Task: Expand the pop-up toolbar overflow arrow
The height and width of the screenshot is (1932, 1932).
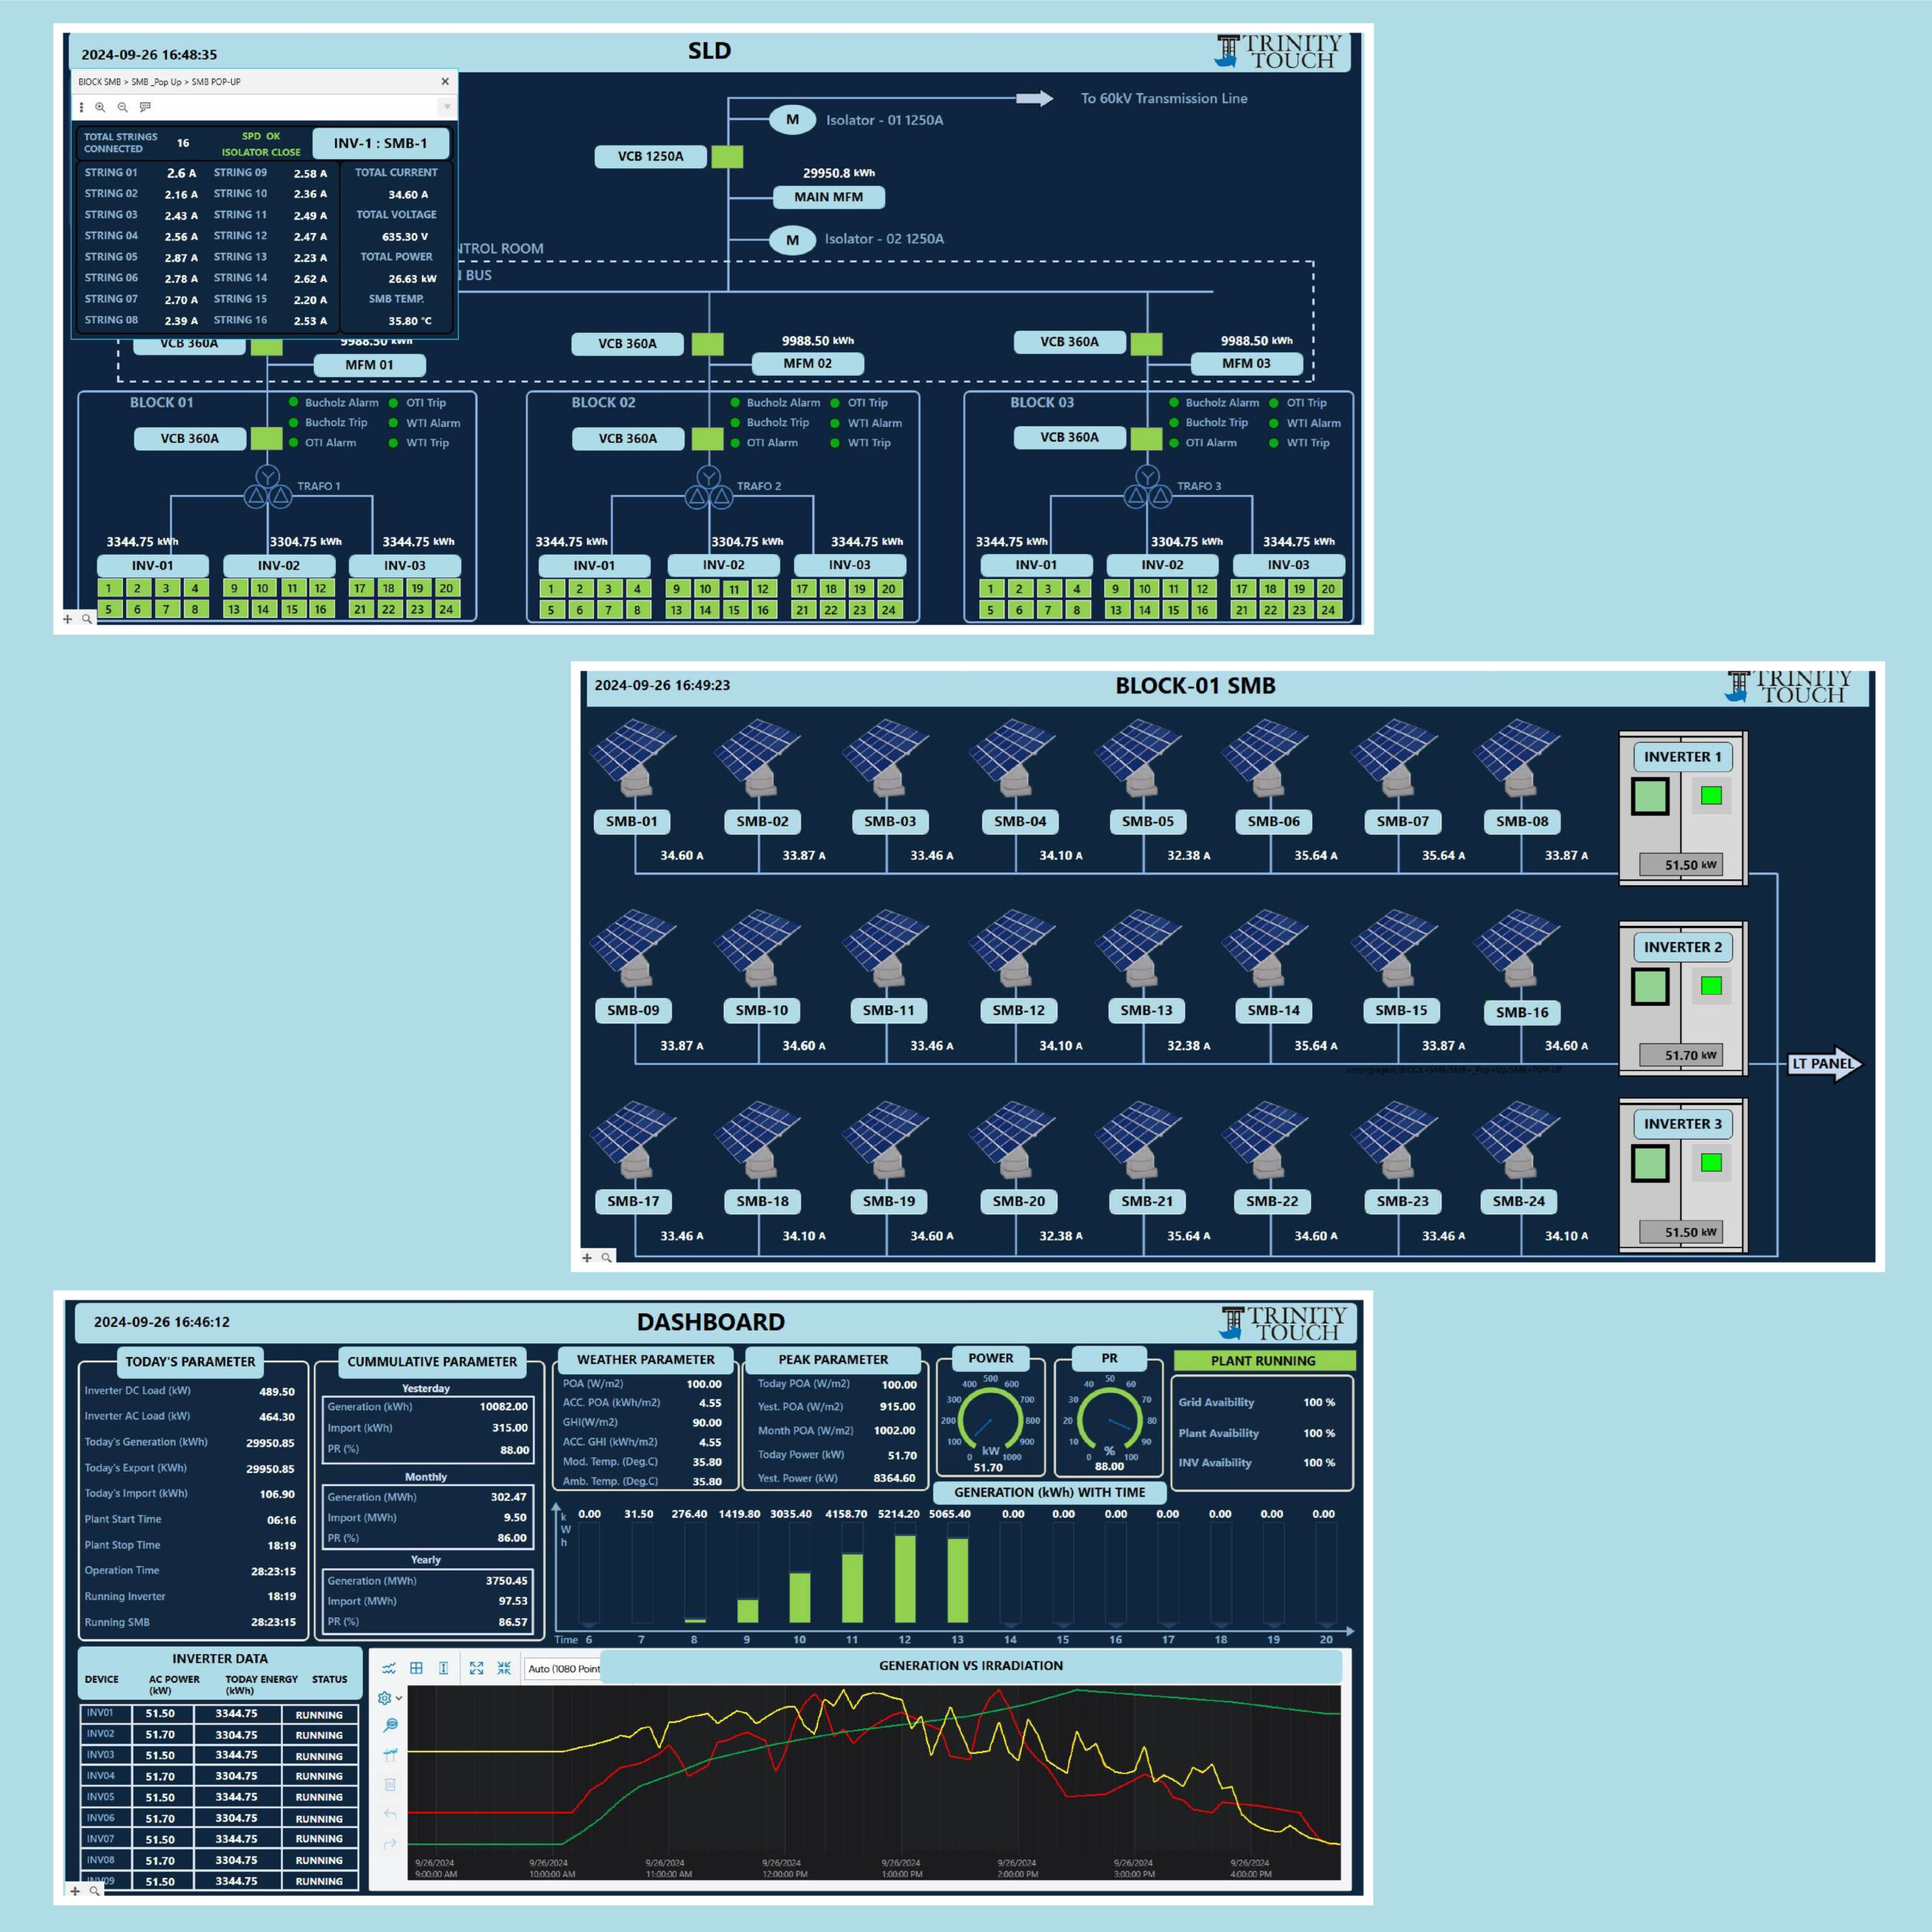Action: click(447, 107)
